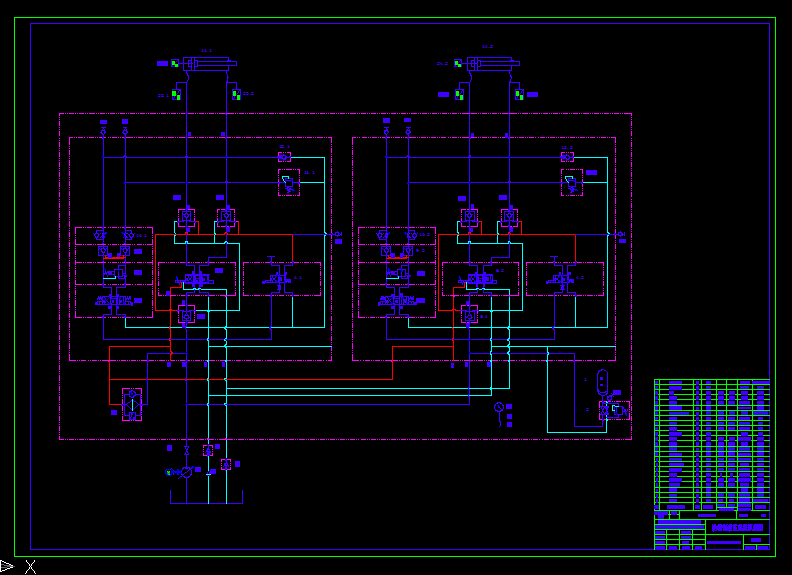The height and width of the screenshot is (575, 792).
Task: Click the X axis marker at bottom-left
Action: tap(30, 567)
